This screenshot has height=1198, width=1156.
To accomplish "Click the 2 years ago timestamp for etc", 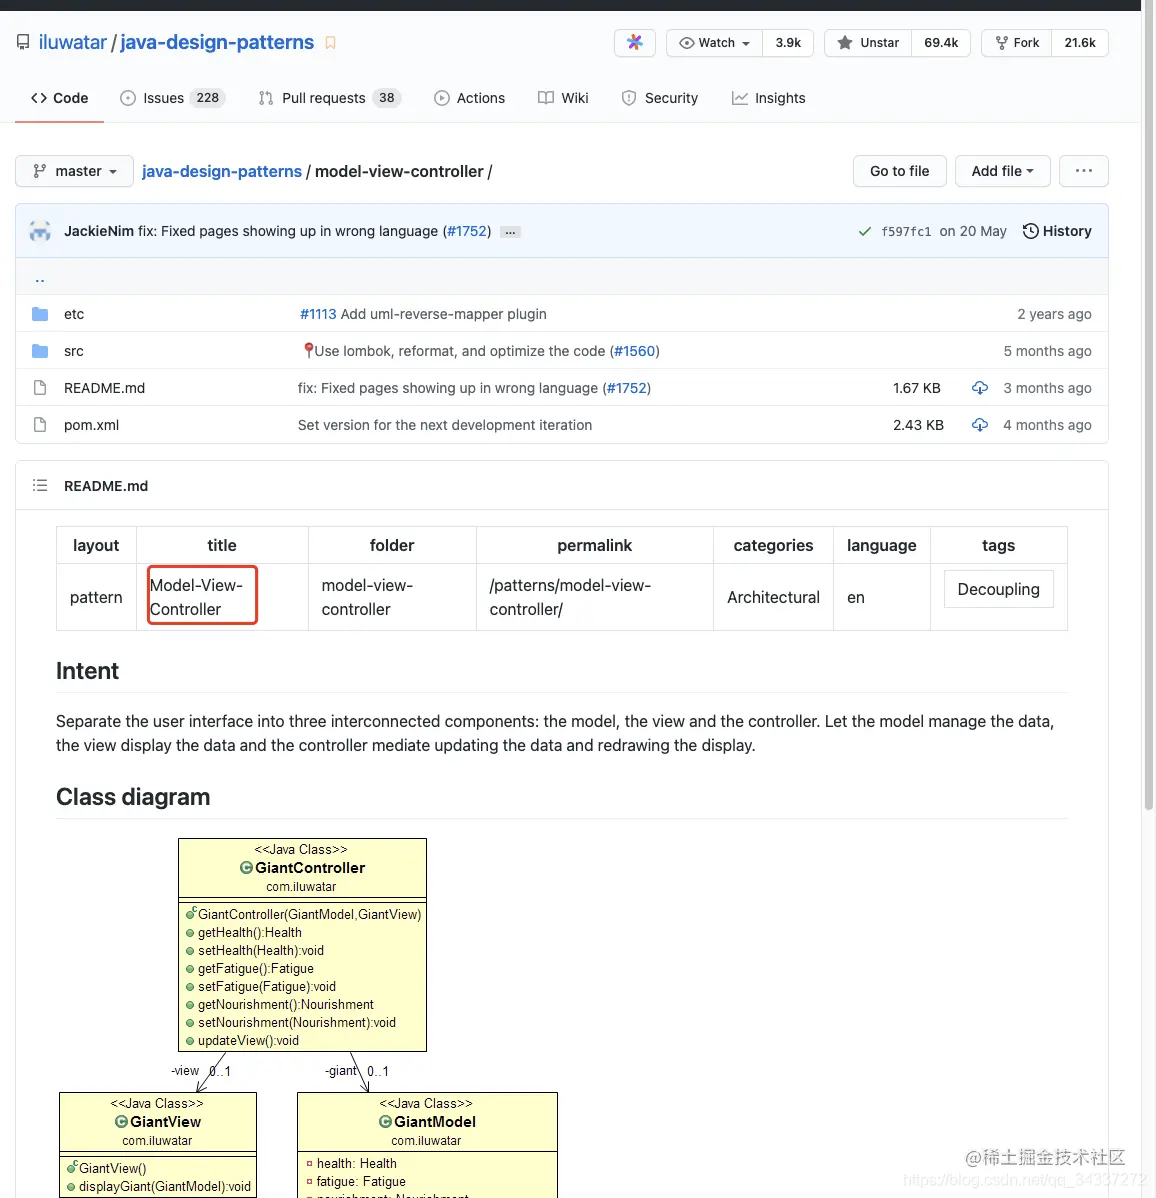I will 1054,314.
